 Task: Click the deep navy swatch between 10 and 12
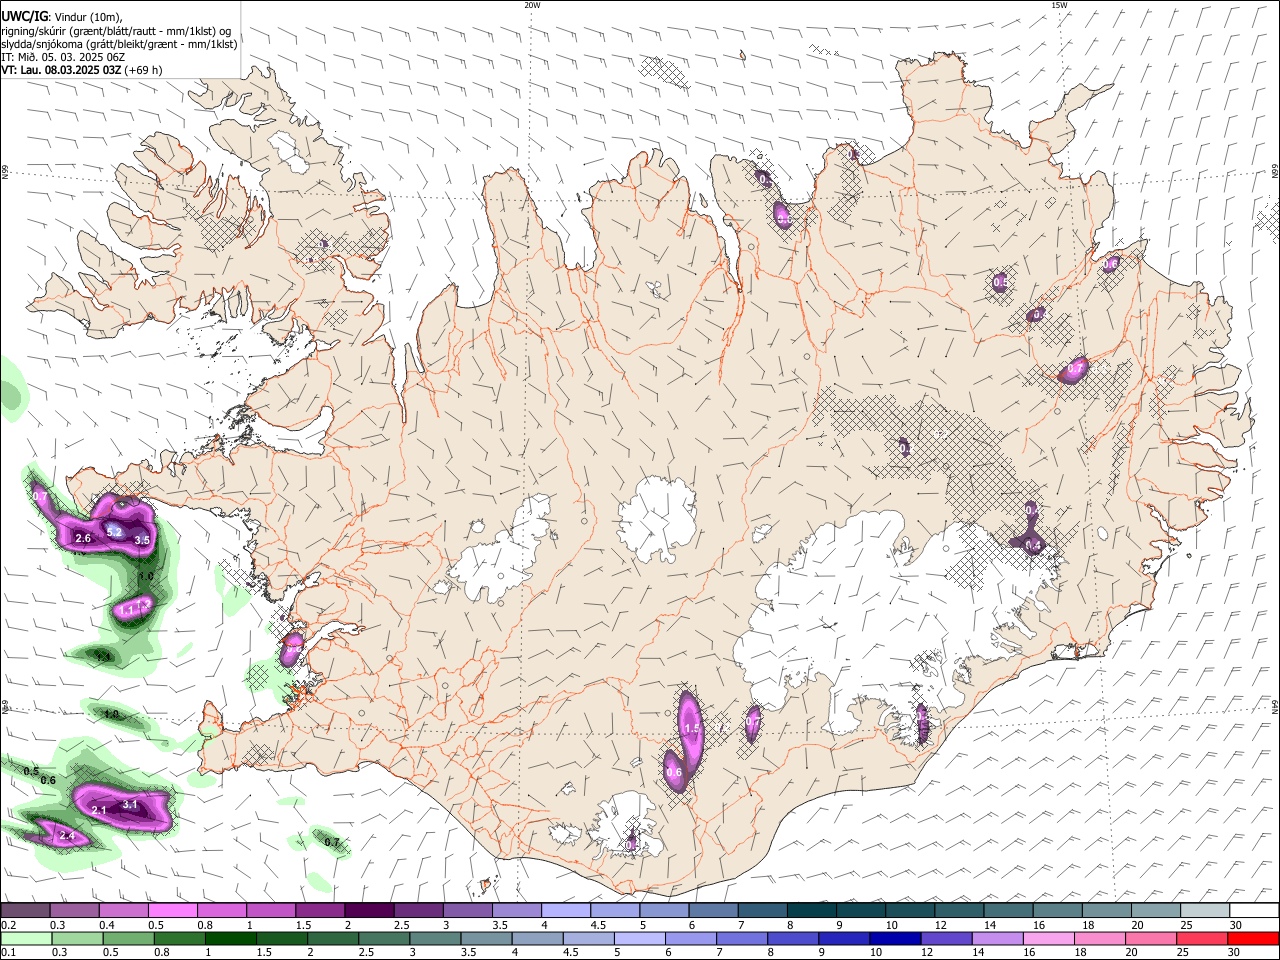tap(895, 938)
